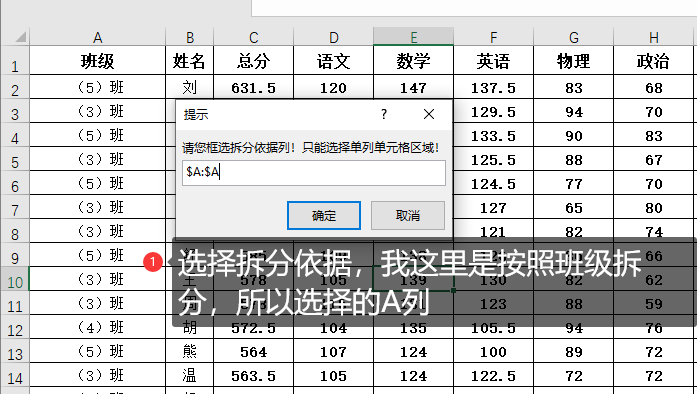Click the 语文 header cell

click(333, 61)
